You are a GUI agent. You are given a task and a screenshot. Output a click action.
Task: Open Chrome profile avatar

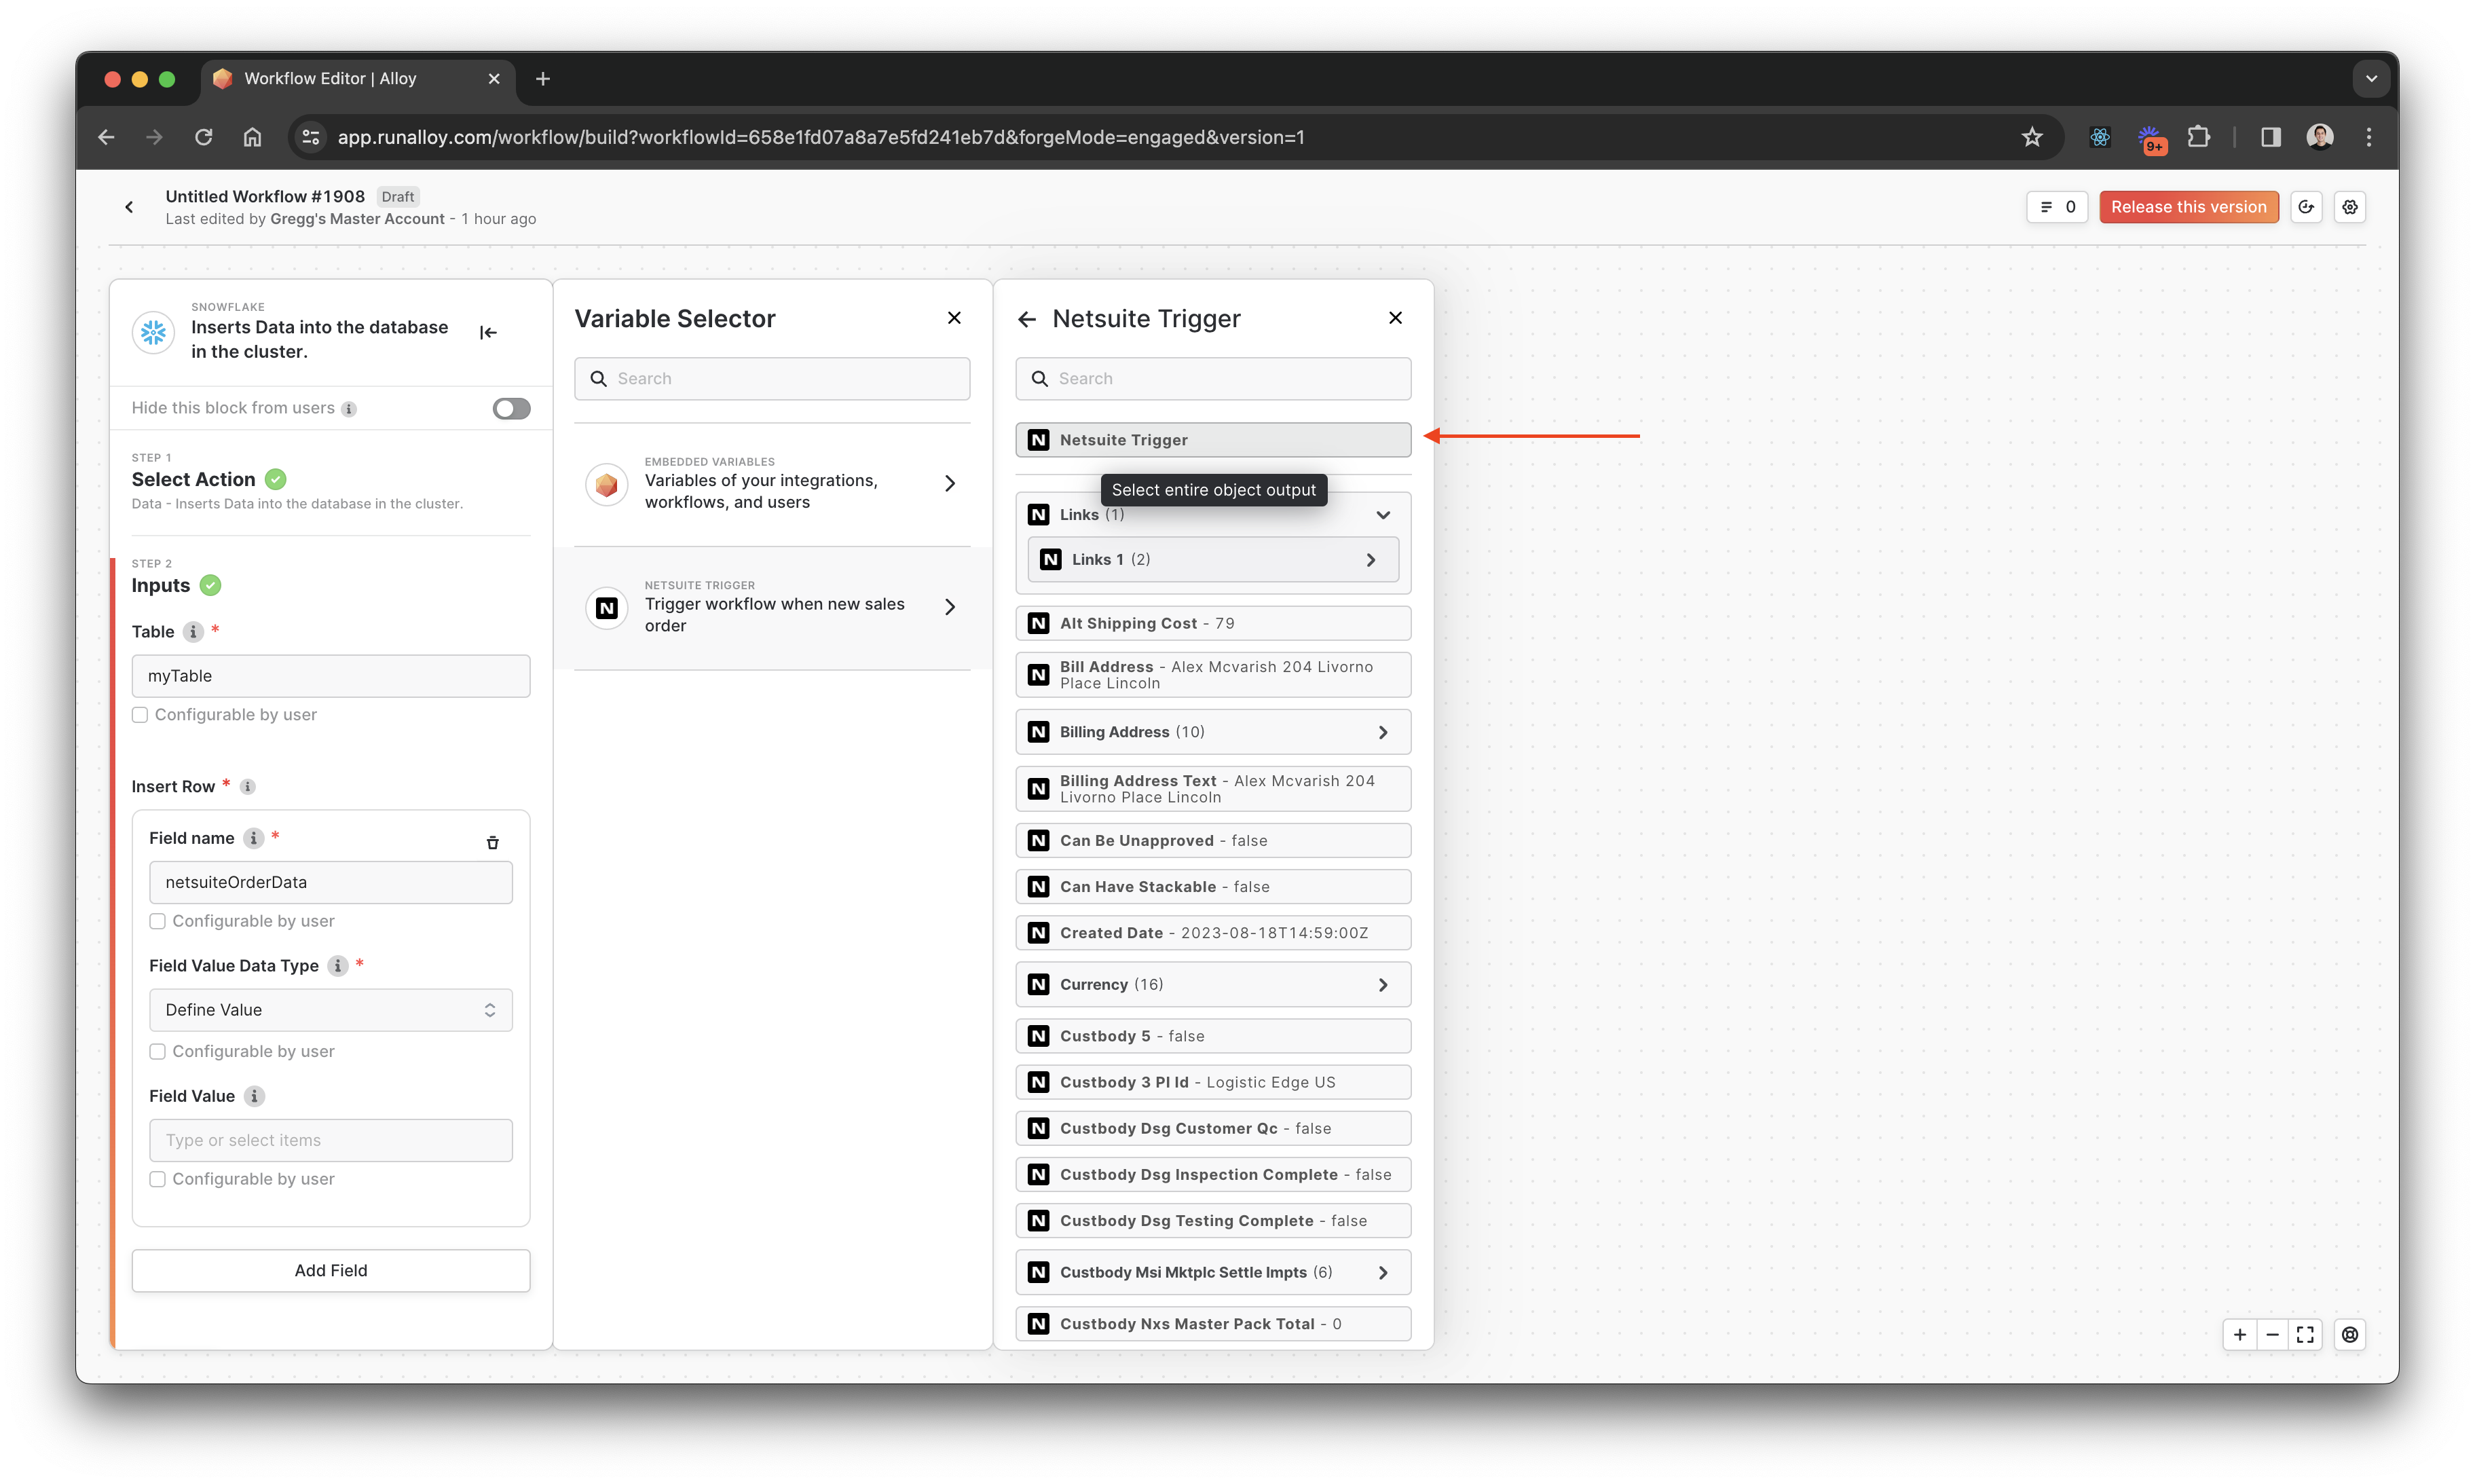(x=2320, y=137)
